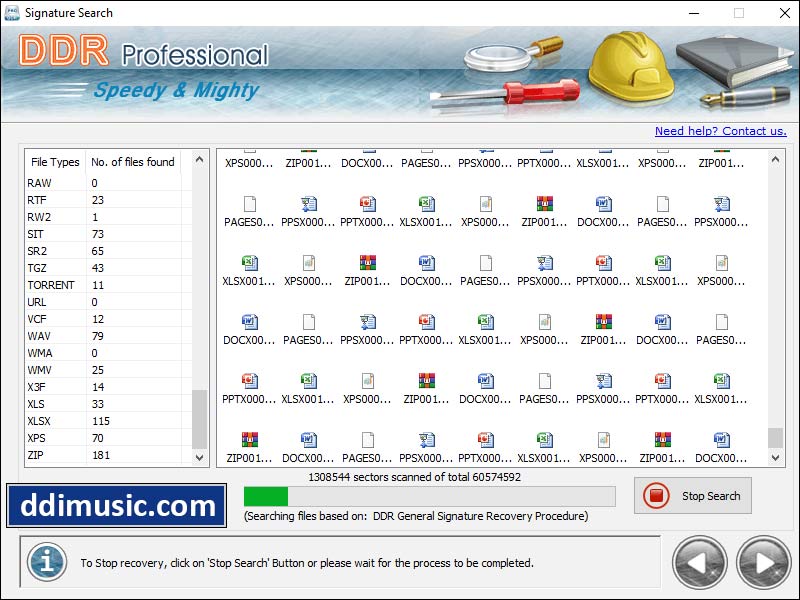Image resolution: width=800 pixels, height=600 pixels.
Task: Click the back navigation arrow button
Action: click(700, 562)
